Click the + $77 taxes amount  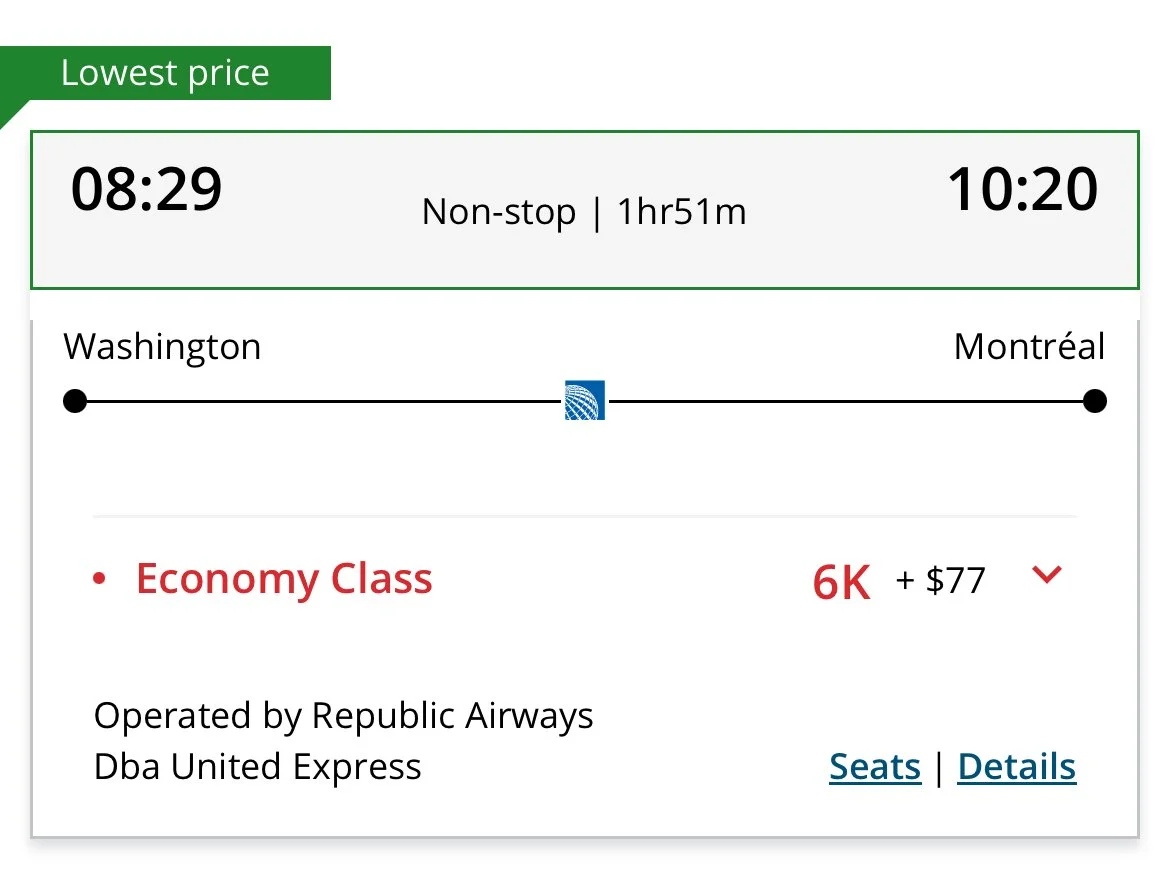point(941,580)
